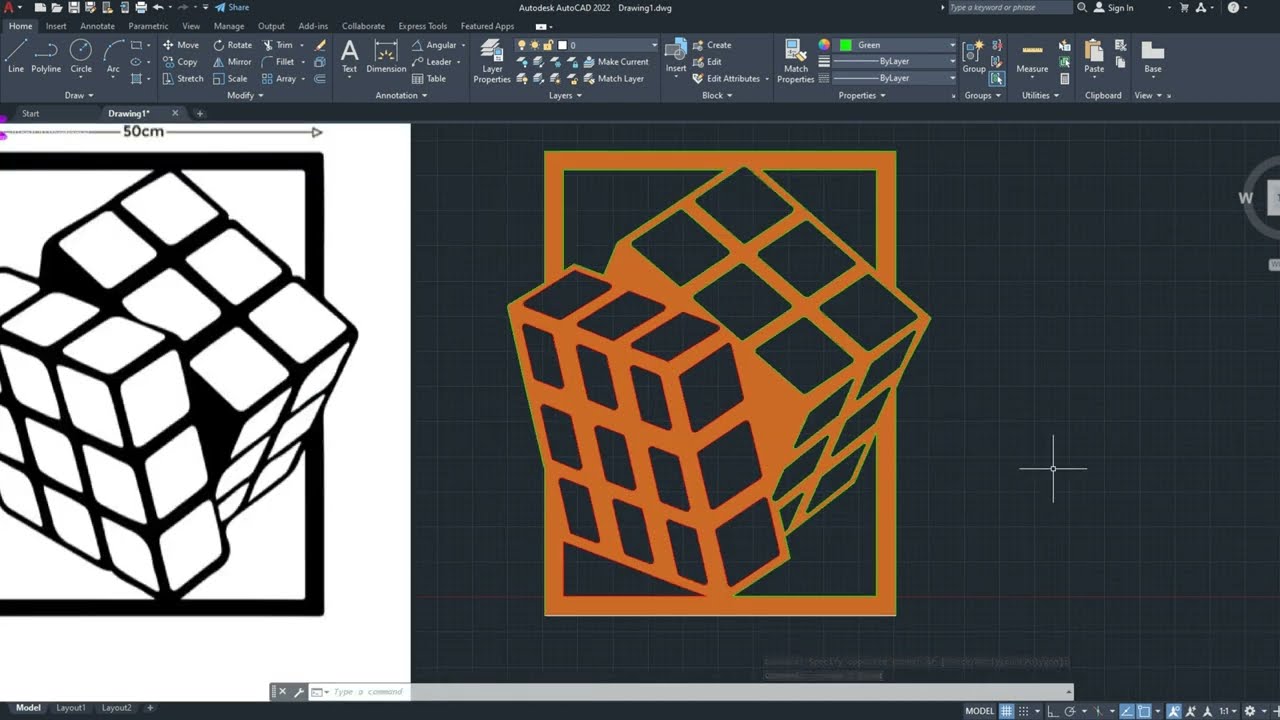The image size is (1280, 720).
Task: Click the Copy tool
Action: pos(180,62)
